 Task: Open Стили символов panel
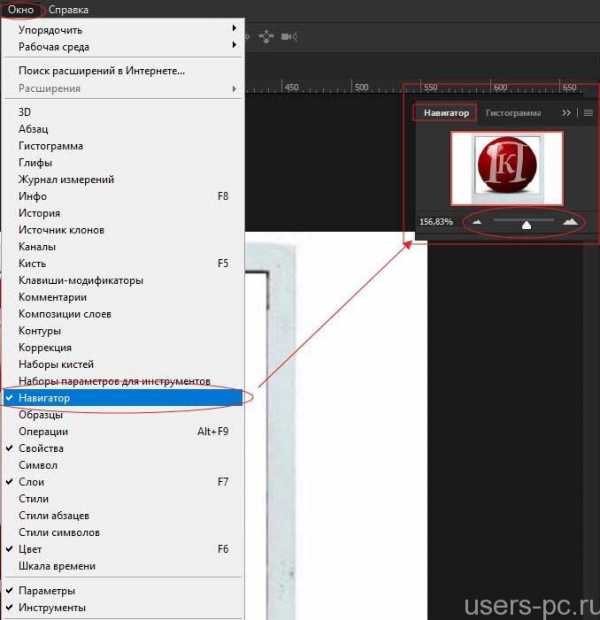point(123,532)
